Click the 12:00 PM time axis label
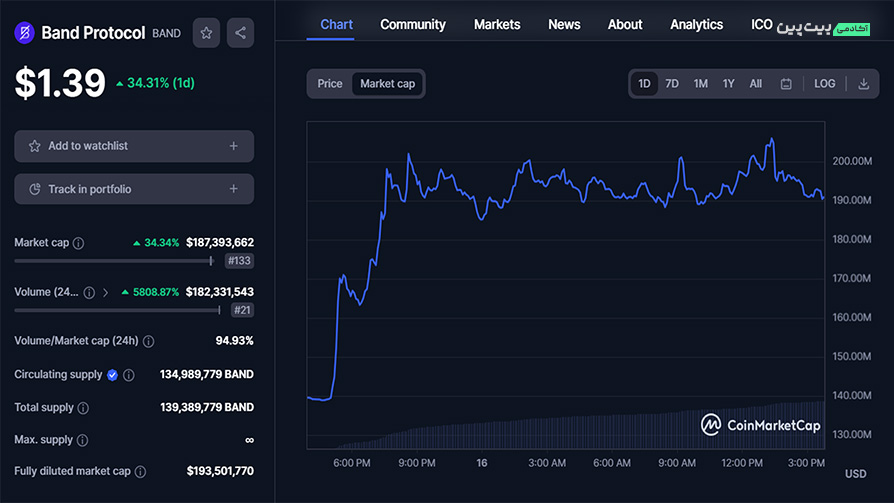This screenshot has width=894, height=503. click(742, 463)
